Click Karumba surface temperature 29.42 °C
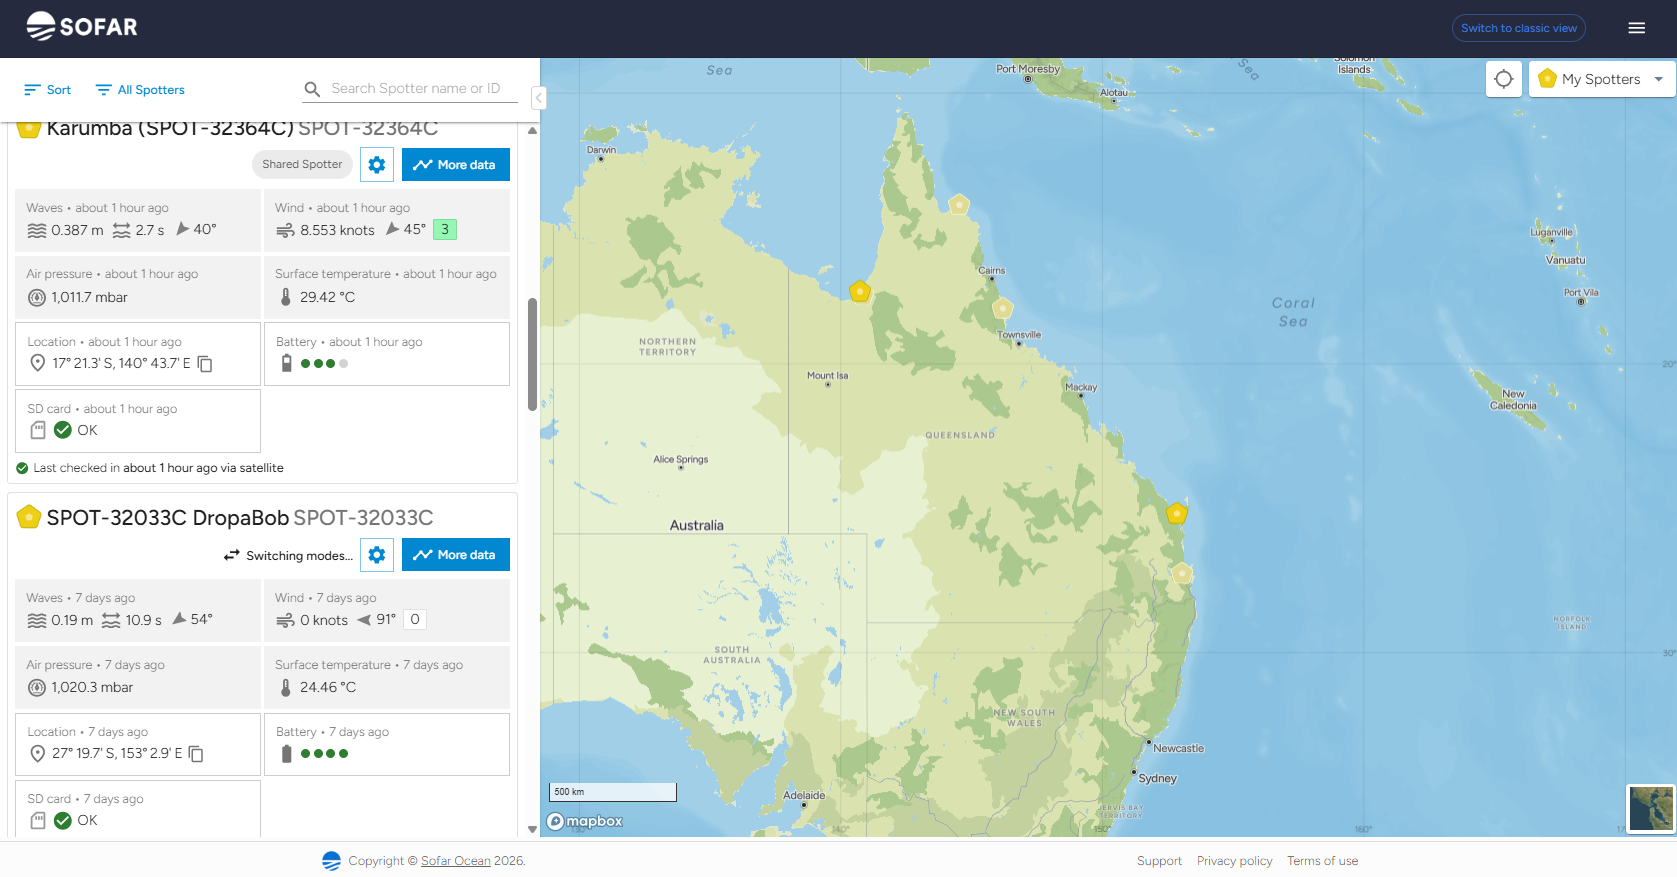Image resolution: width=1677 pixels, height=877 pixels. [x=327, y=297]
